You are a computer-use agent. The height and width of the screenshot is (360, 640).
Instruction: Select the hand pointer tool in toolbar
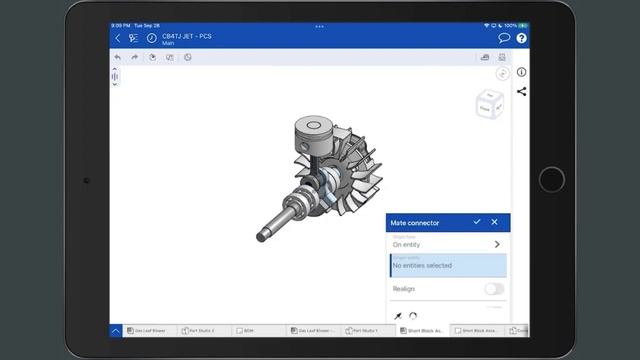pyautogui.click(x=152, y=57)
